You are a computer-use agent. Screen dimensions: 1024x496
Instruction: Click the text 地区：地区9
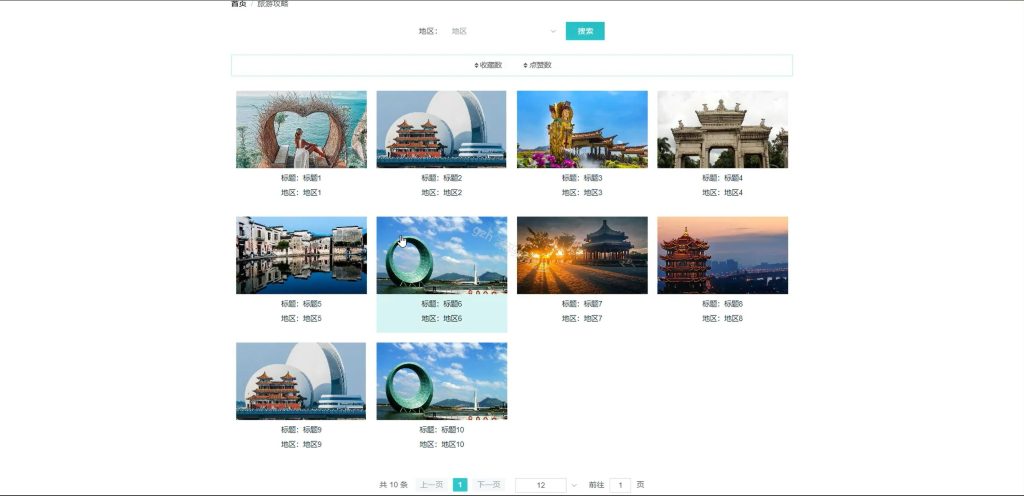[x=301, y=444]
